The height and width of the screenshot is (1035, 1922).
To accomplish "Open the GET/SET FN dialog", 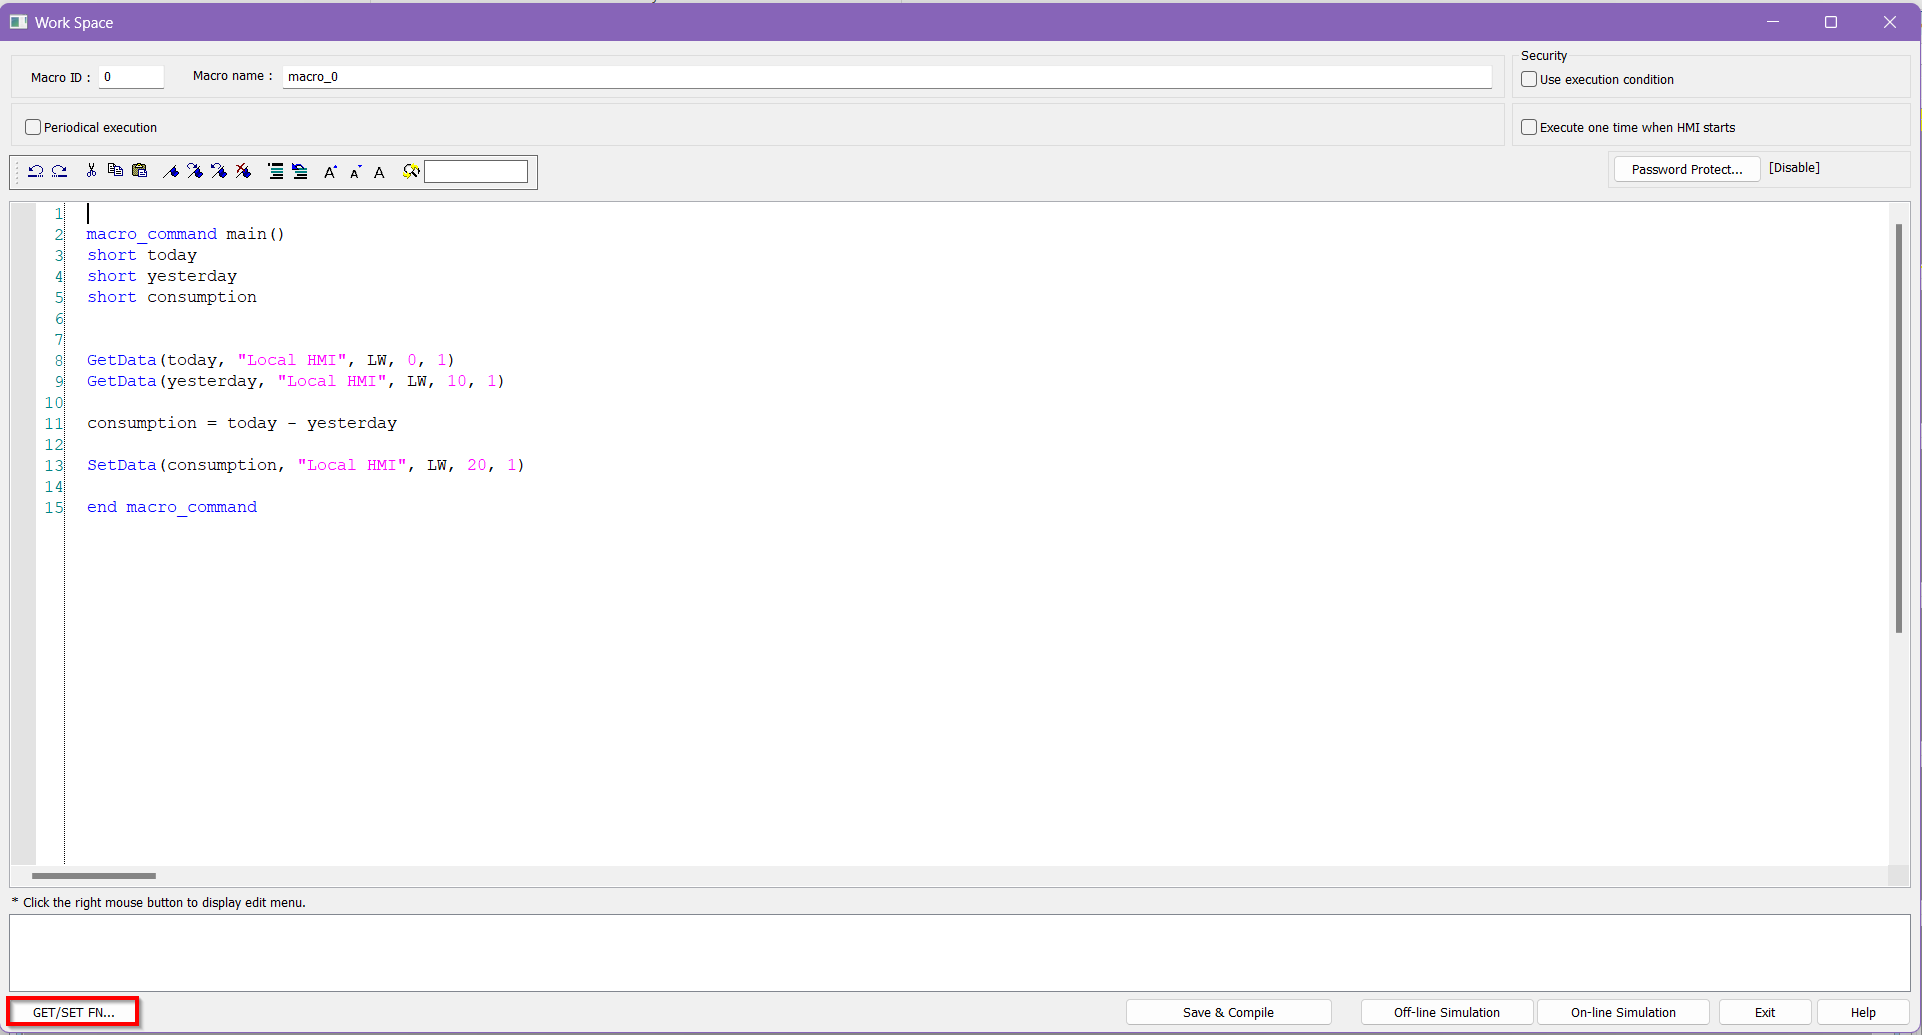I will click(73, 1012).
